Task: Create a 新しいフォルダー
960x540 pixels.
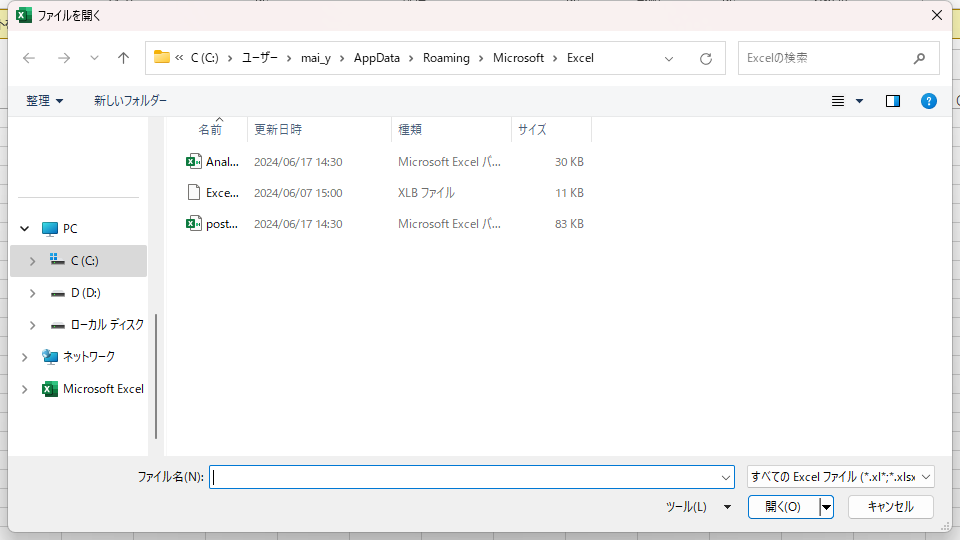Action: click(x=130, y=100)
